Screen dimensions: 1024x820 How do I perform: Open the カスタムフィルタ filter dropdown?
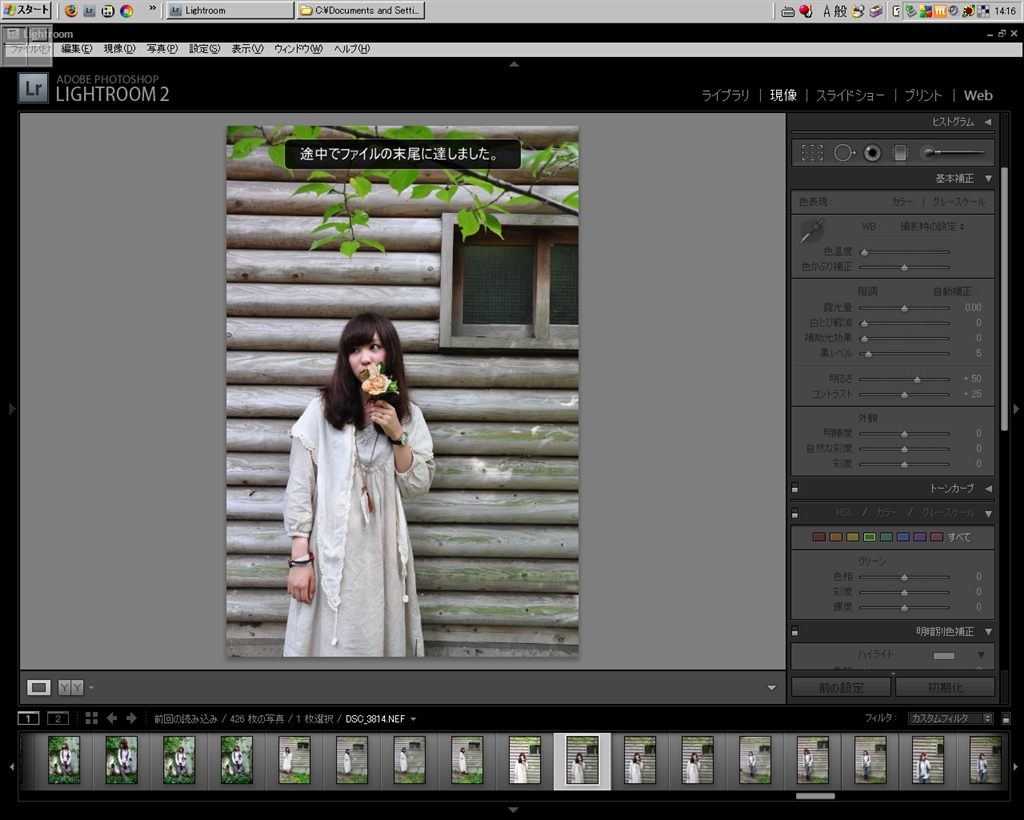949,718
